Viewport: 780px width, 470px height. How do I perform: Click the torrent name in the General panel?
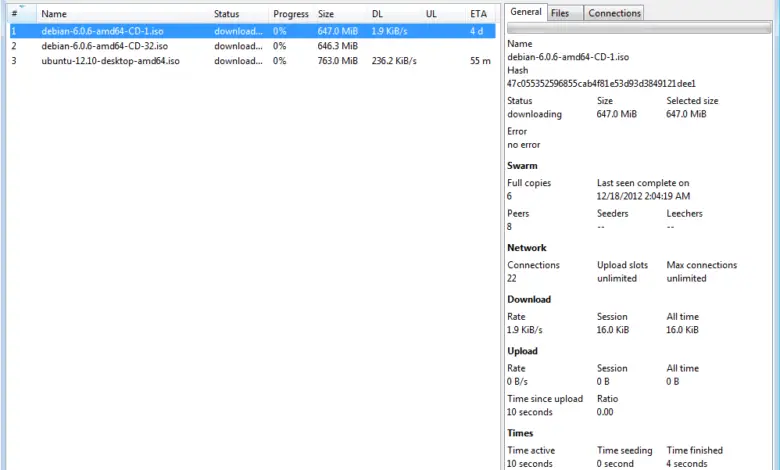(x=568, y=57)
